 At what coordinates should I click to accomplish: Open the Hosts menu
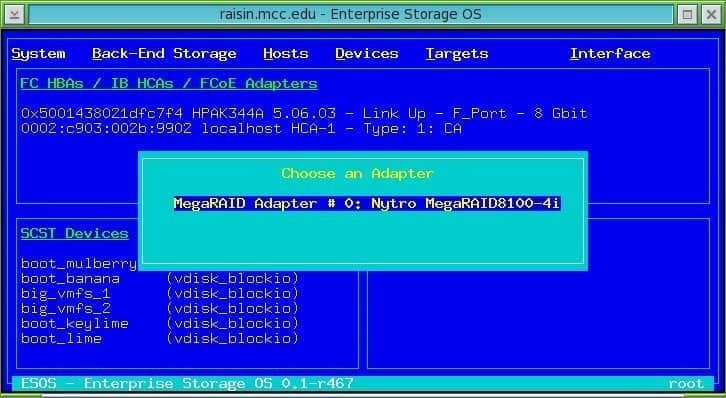pos(286,54)
